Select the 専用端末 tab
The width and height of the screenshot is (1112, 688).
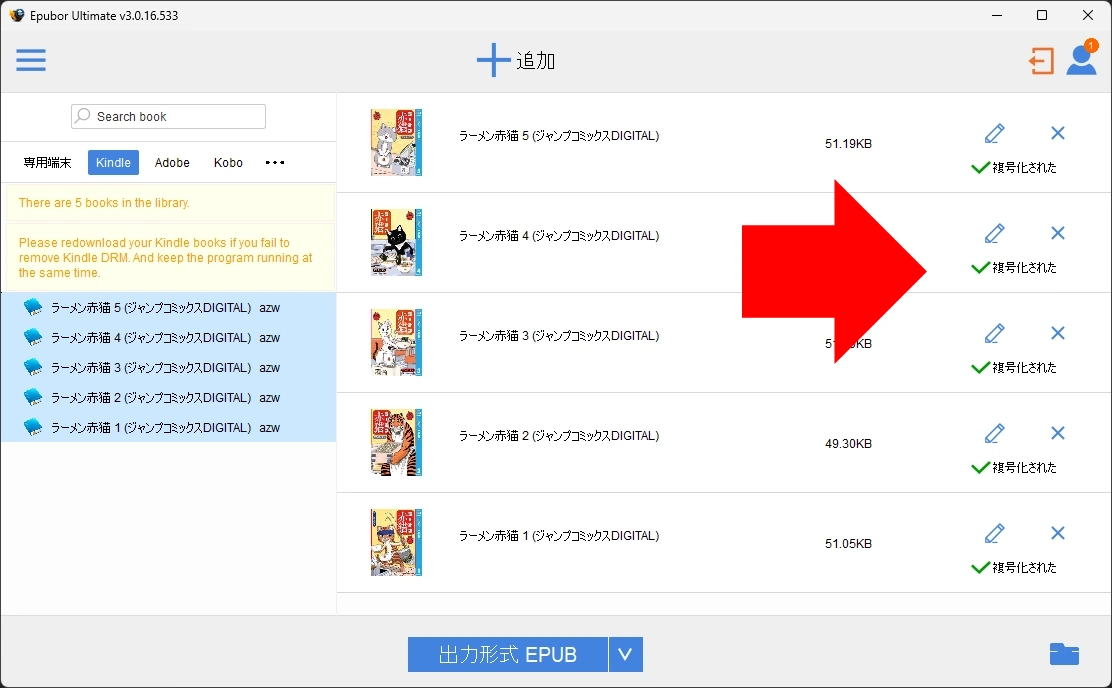pos(46,162)
